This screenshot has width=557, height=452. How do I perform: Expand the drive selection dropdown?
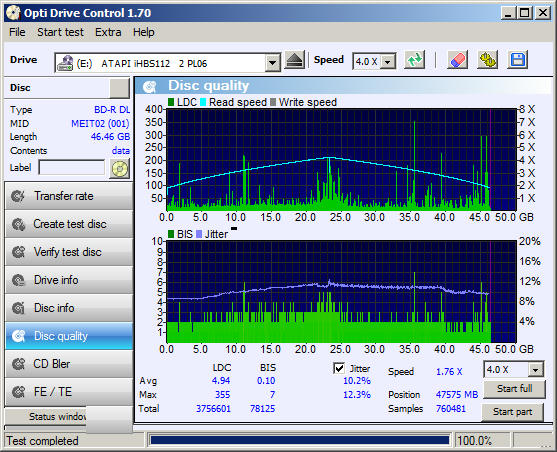[x=272, y=63]
